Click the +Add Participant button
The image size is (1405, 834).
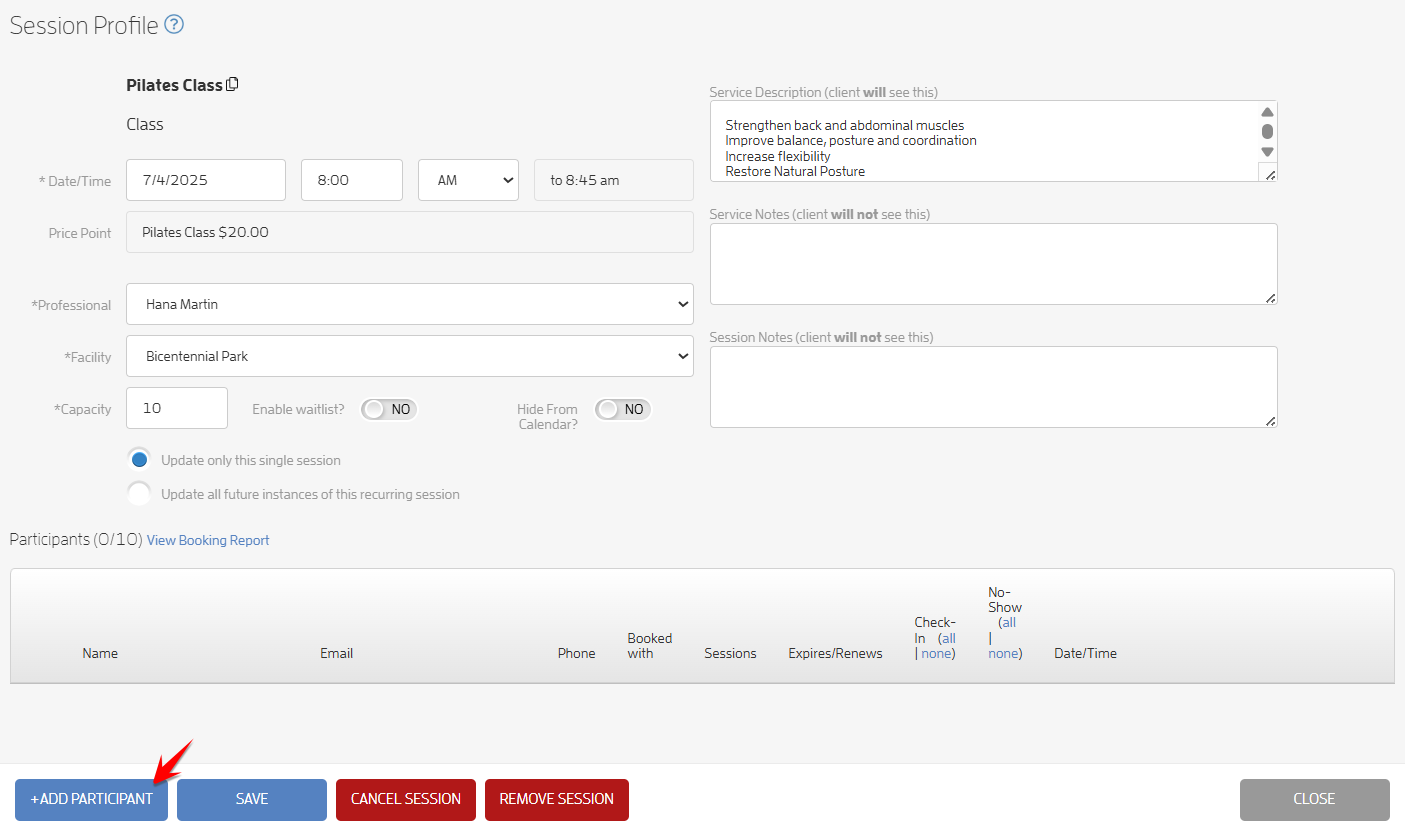tap(91, 800)
